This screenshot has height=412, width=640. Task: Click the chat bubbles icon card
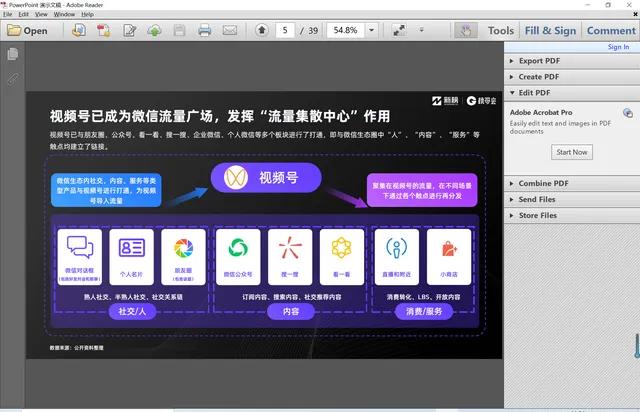coord(80,257)
